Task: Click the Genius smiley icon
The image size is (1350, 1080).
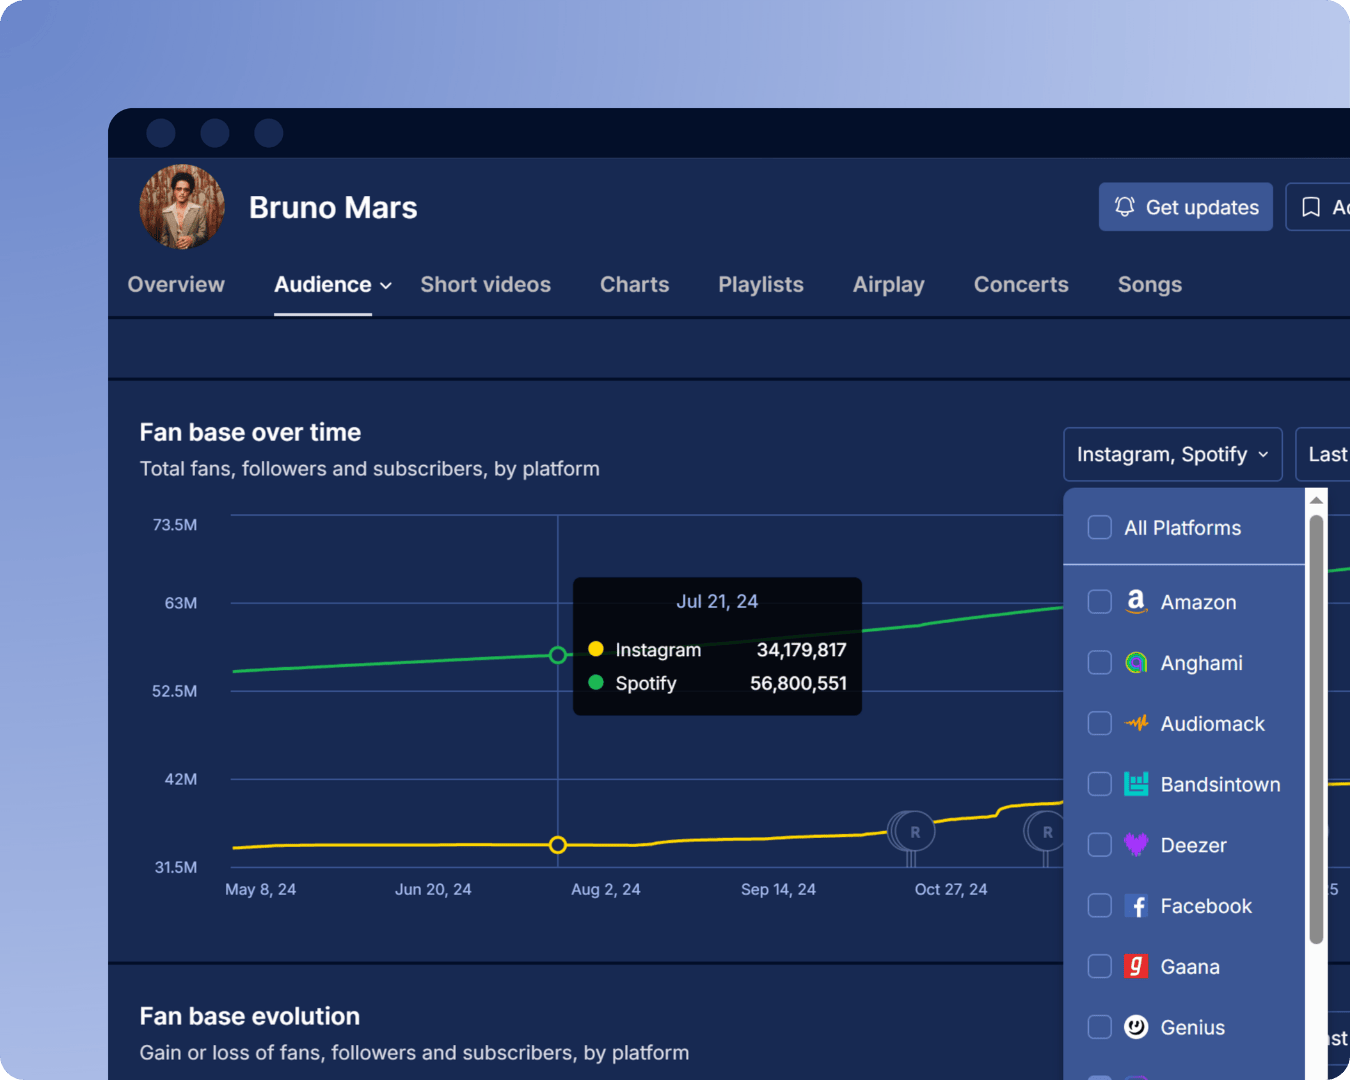Action: tap(1136, 1027)
